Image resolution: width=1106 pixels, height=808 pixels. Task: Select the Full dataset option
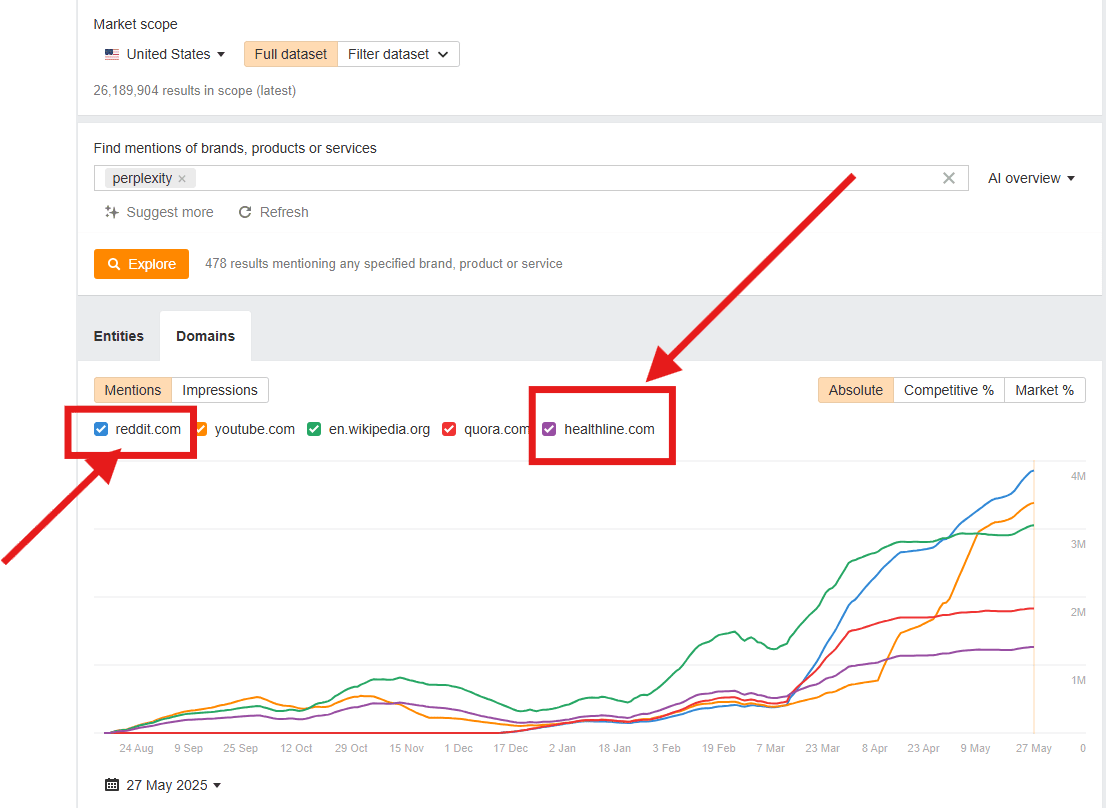coord(291,54)
